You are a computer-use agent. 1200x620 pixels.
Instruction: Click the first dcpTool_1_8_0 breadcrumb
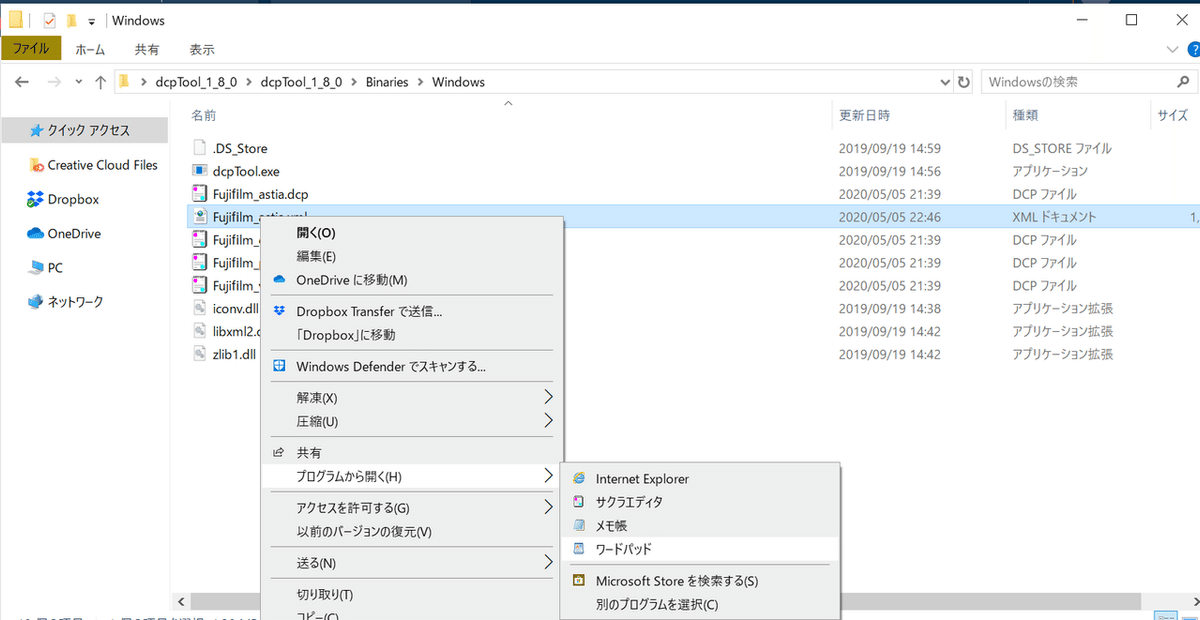click(195, 82)
